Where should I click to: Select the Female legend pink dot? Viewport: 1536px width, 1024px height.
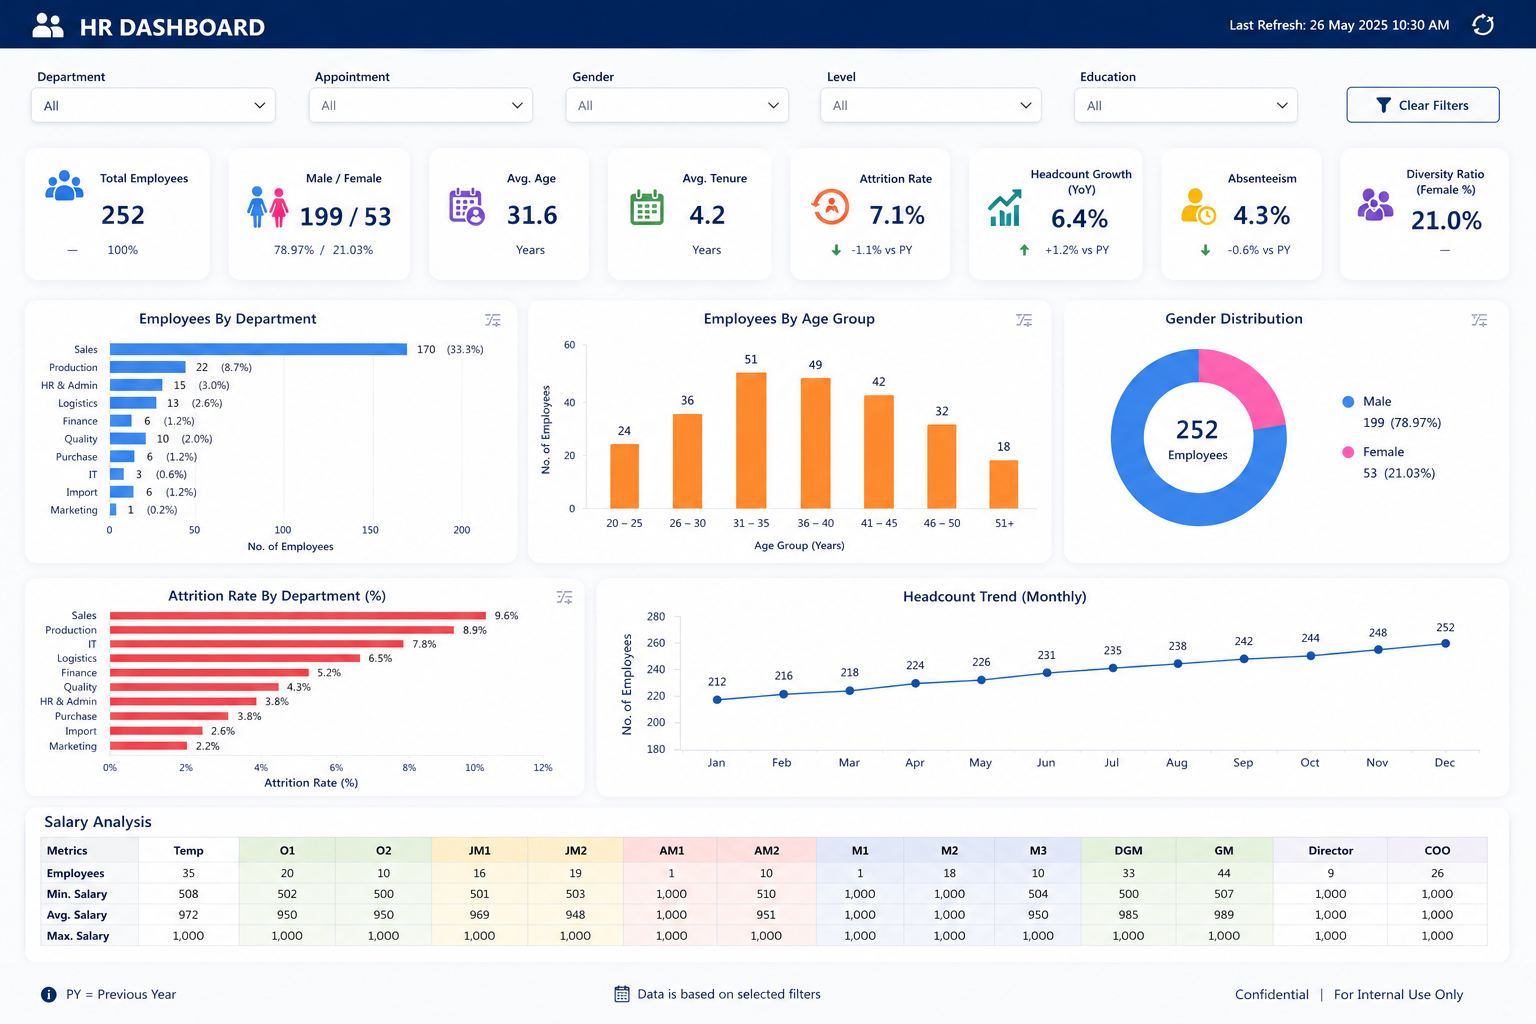coord(1348,452)
